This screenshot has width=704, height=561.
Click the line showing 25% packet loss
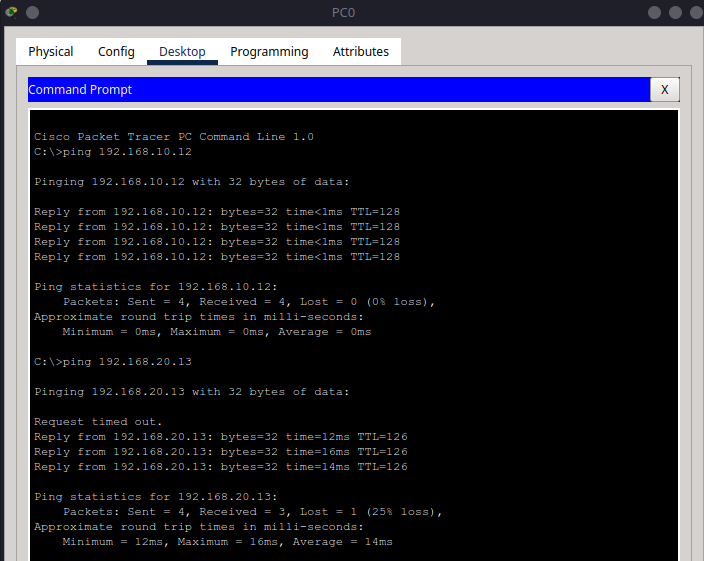[x=252, y=512]
